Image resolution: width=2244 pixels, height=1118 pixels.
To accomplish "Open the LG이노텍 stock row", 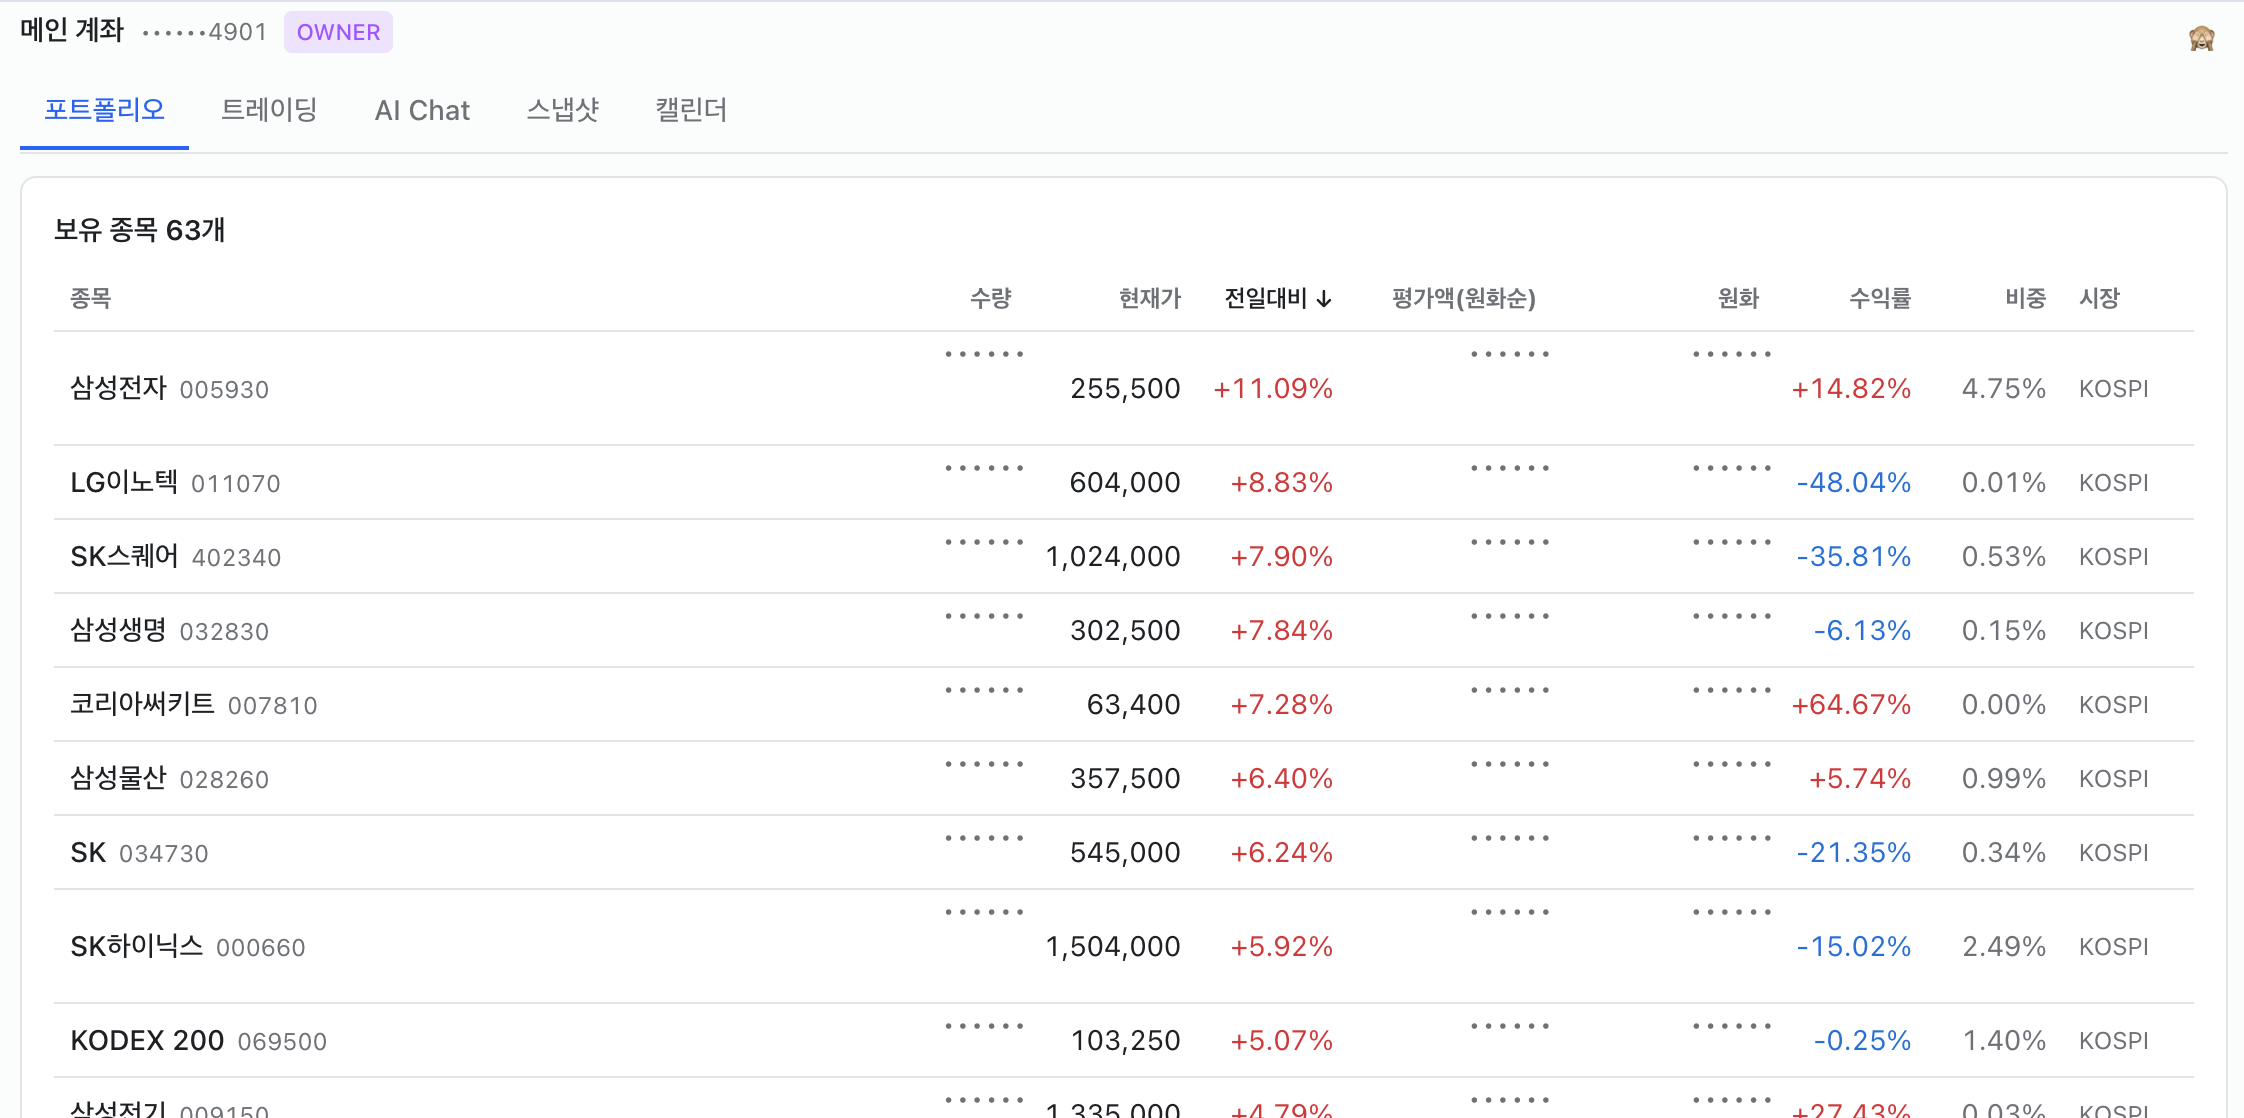I will [x=1124, y=482].
